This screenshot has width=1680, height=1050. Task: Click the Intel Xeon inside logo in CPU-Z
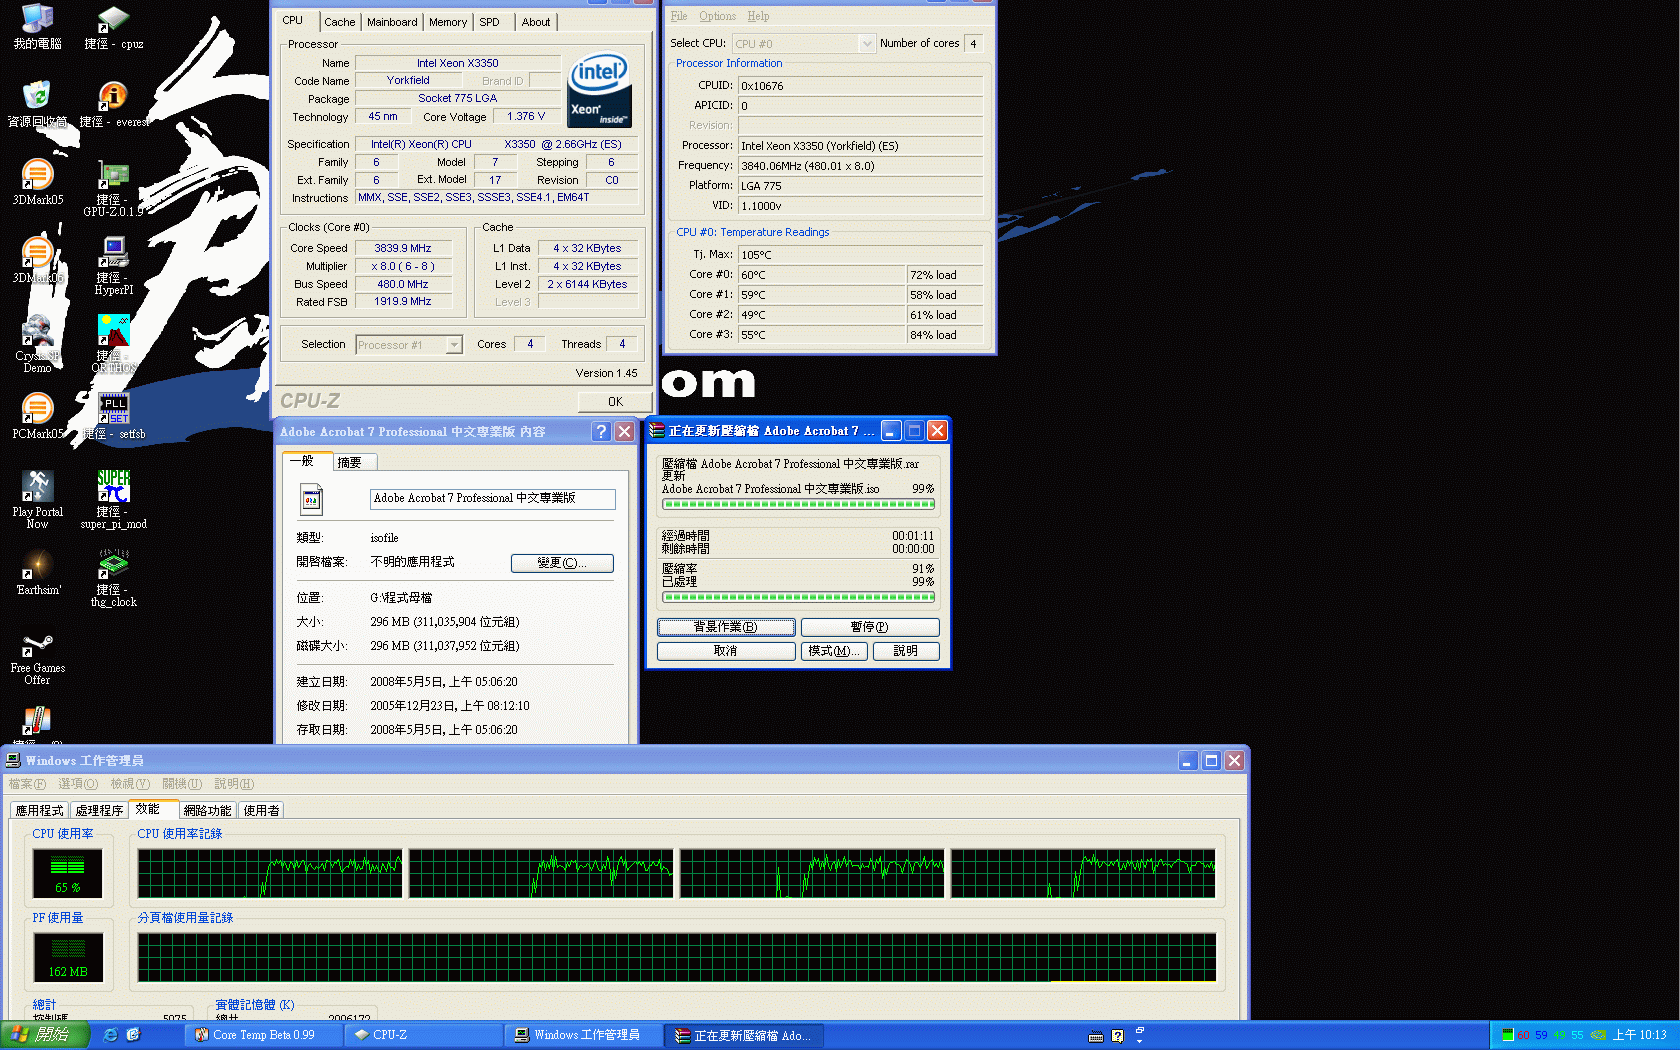pyautogui.click(x=599, y=90)
